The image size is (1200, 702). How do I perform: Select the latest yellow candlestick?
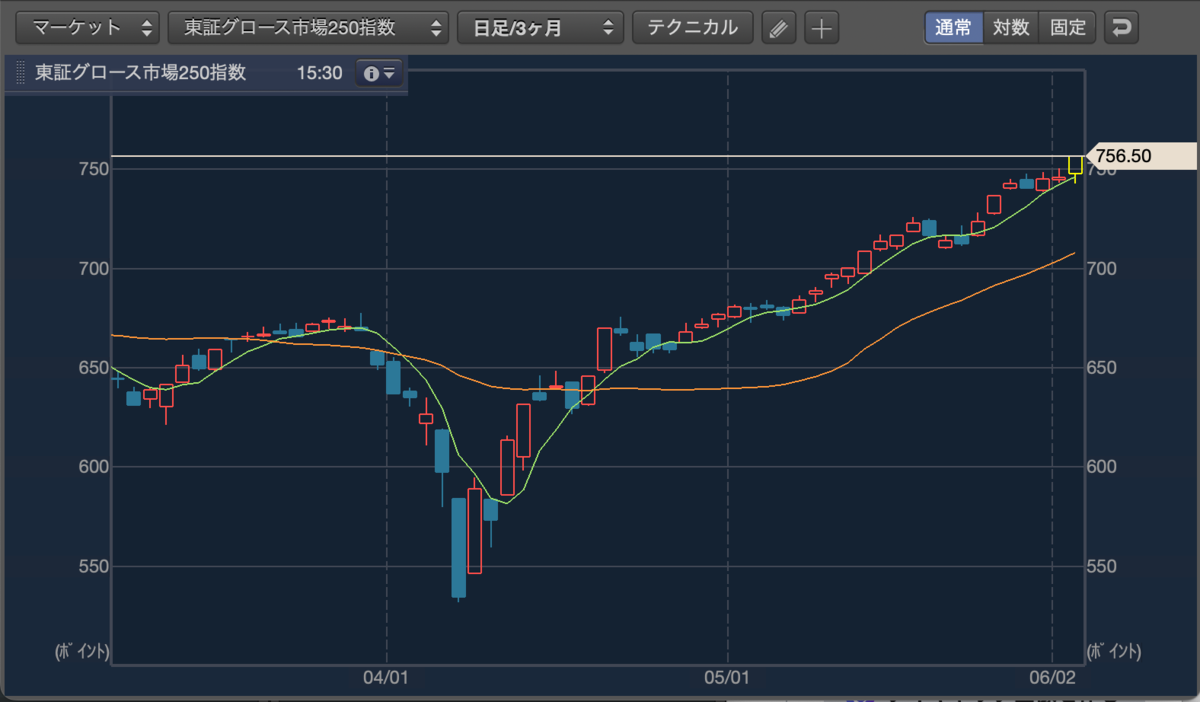[1075, 165]
